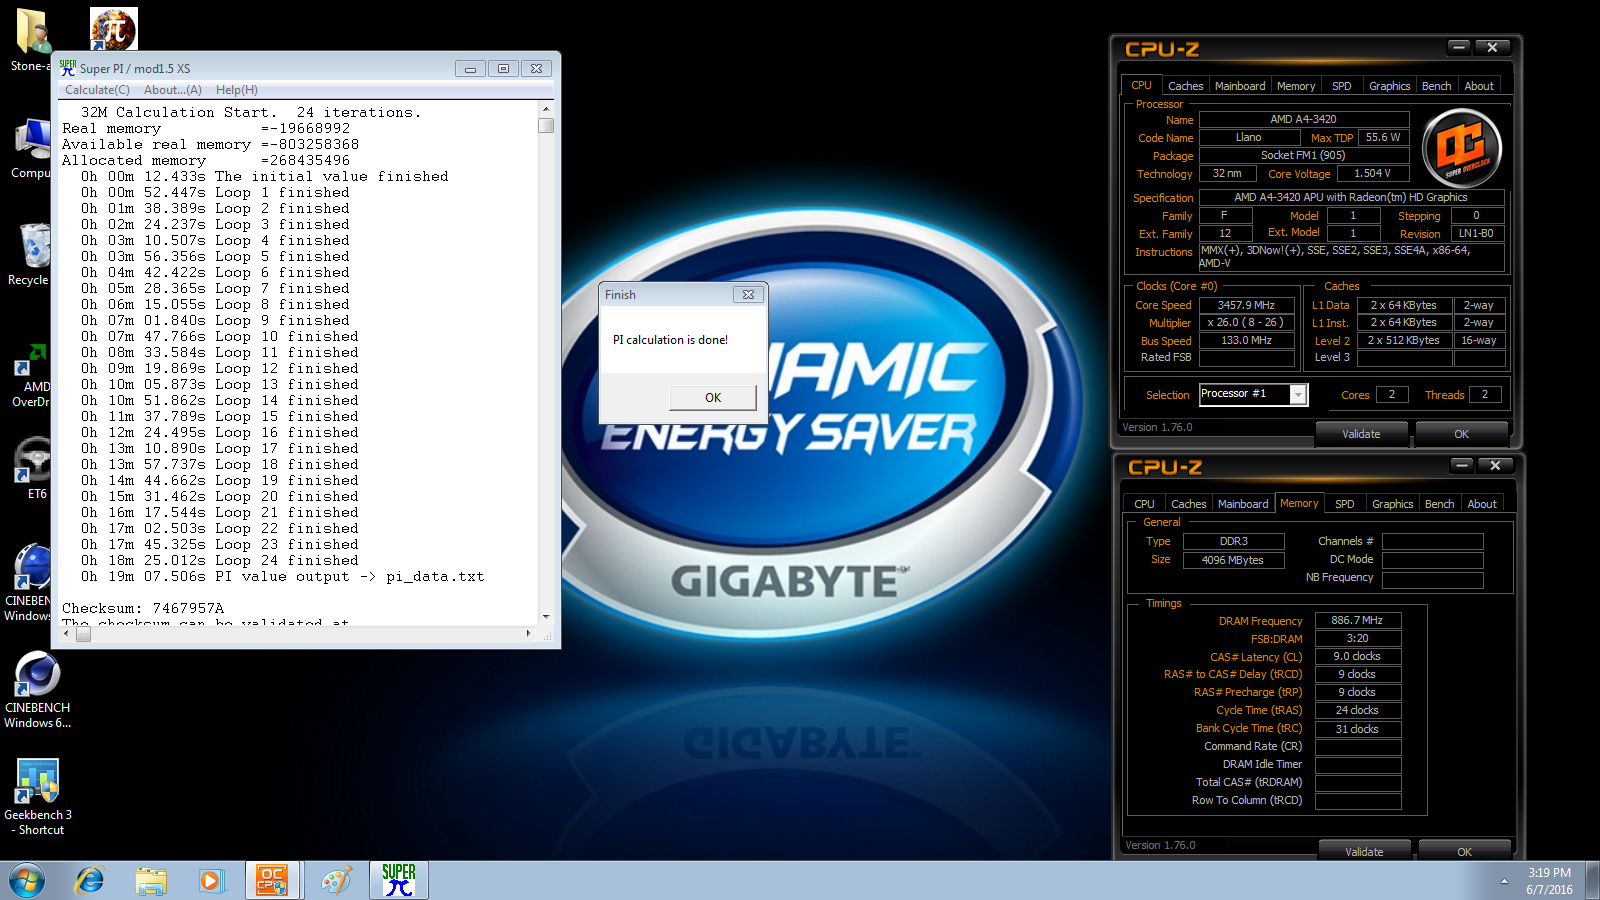Click Validate in the lower CPU-Z window

[x=1364, y=851]
